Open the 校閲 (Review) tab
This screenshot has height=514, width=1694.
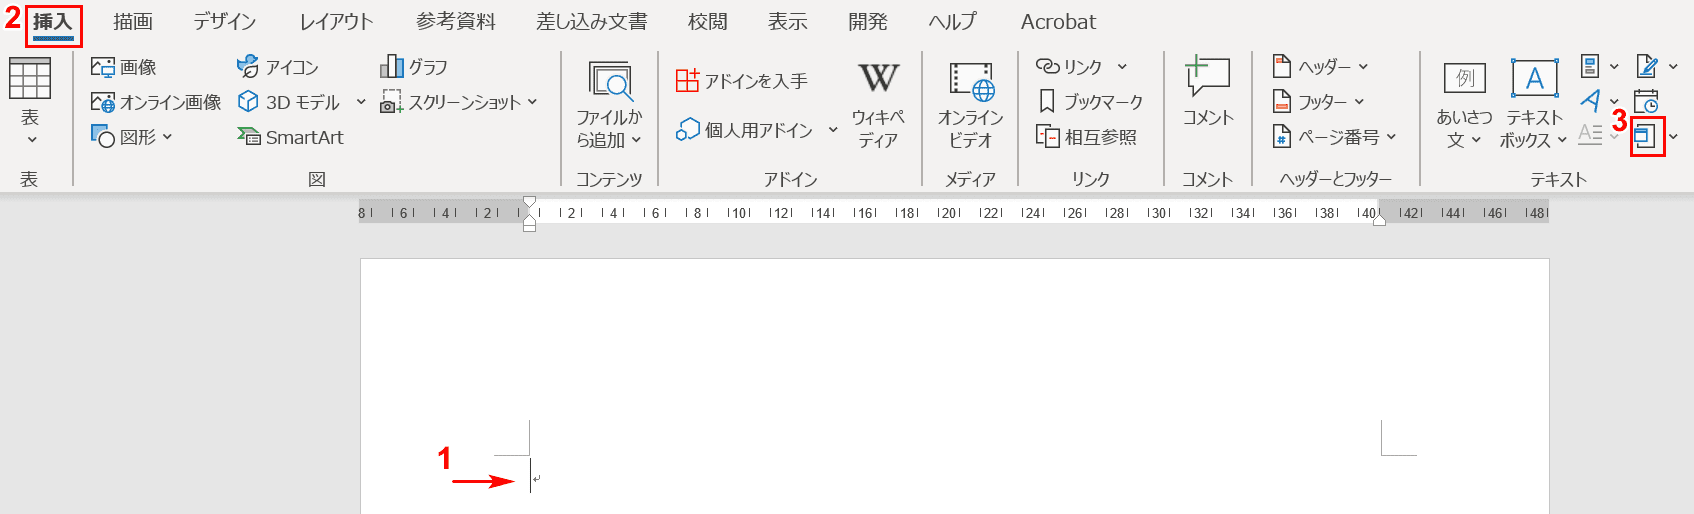pos(707,22)
